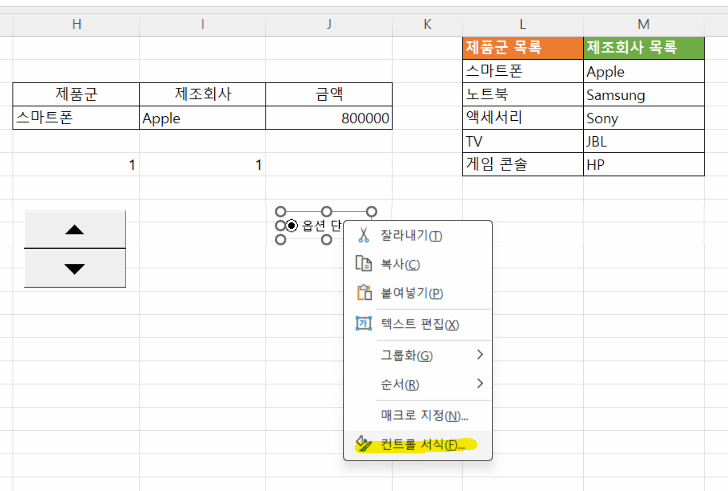Select the JBL cell

point(644,141)
